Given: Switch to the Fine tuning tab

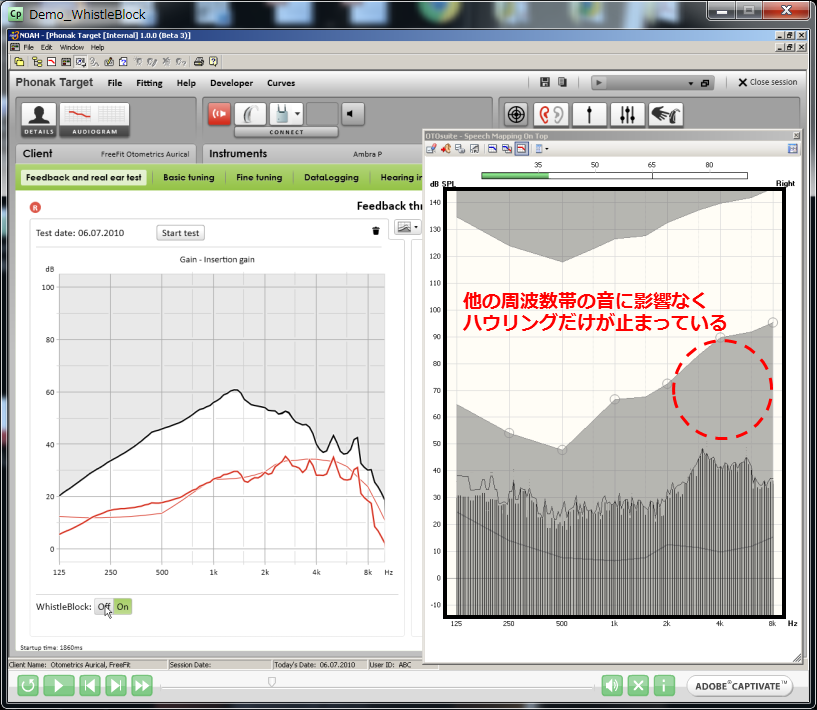Looking at the screenshot, I should click(259, 177).
